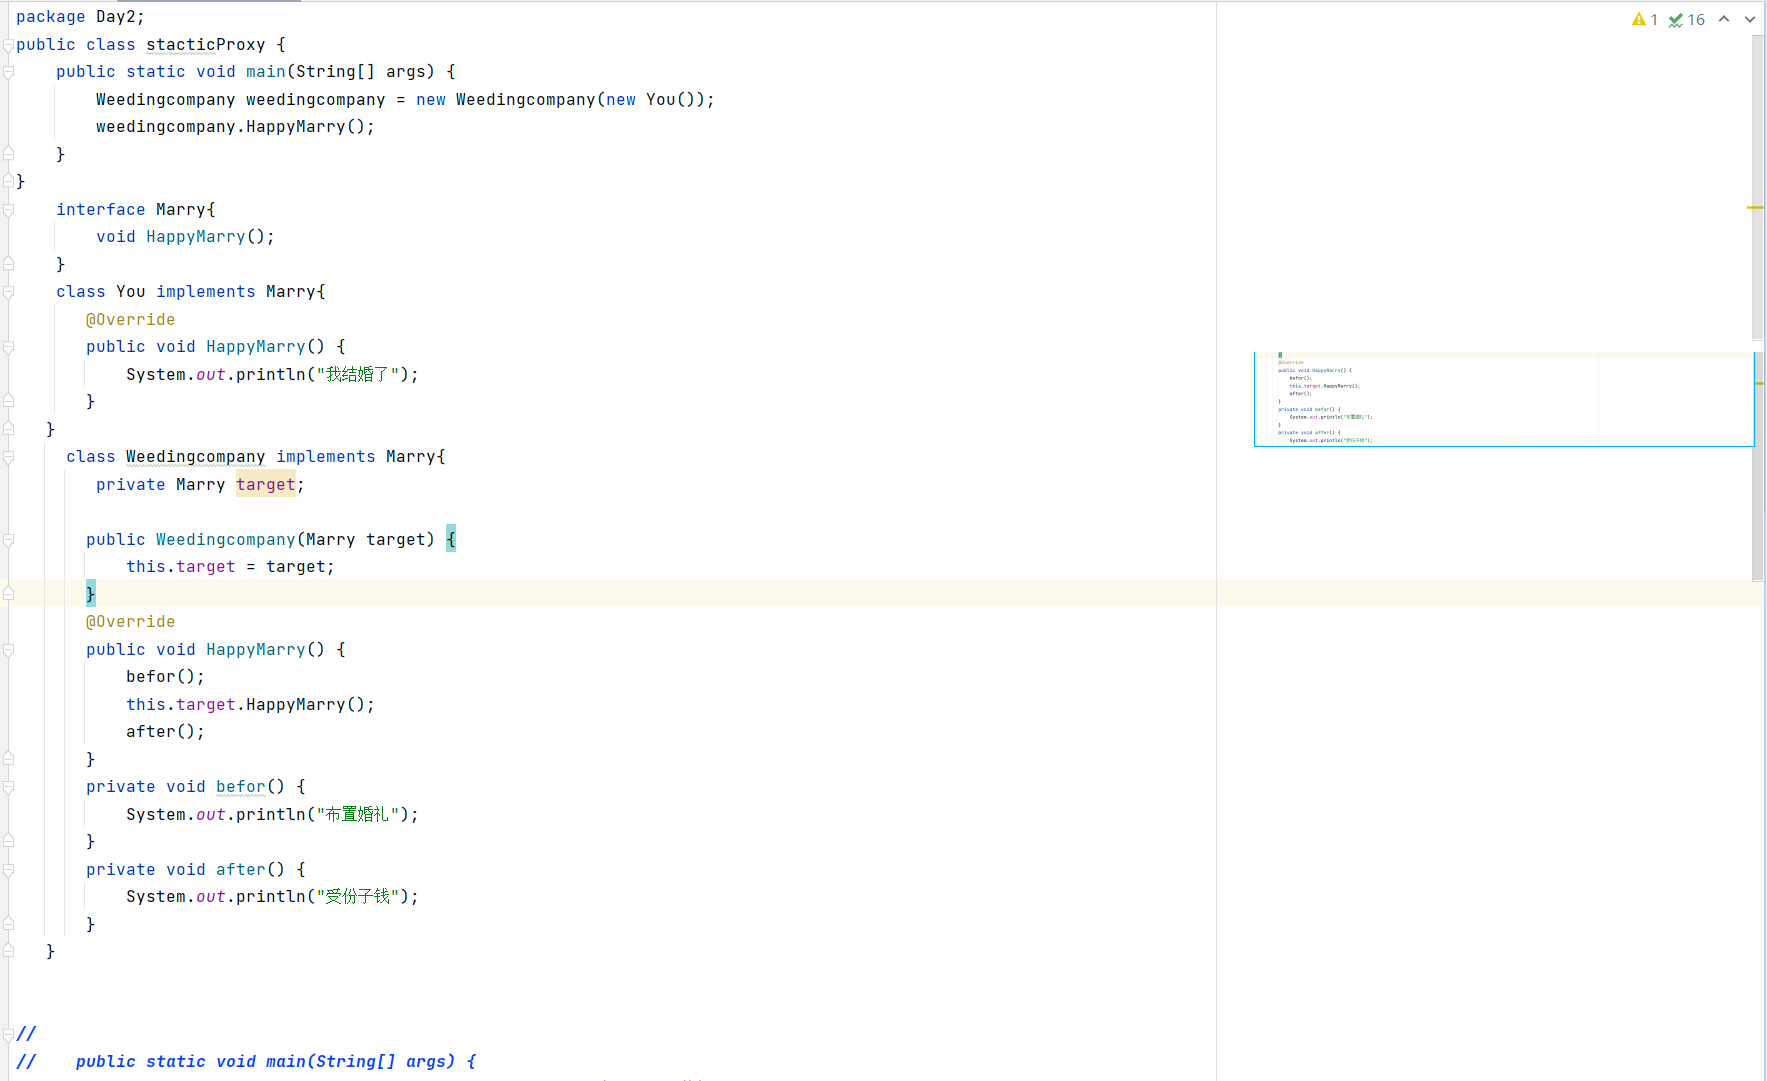Viewport: 1767px width, 1081px height.
Task: Collapse interface Marry using its fold toggle
Action: (8, 209)
